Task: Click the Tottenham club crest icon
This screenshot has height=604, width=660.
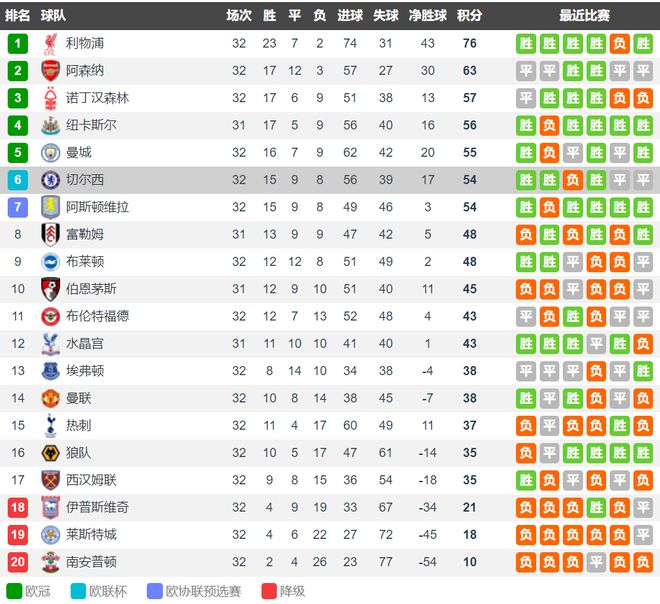Action: click(50, 425)
